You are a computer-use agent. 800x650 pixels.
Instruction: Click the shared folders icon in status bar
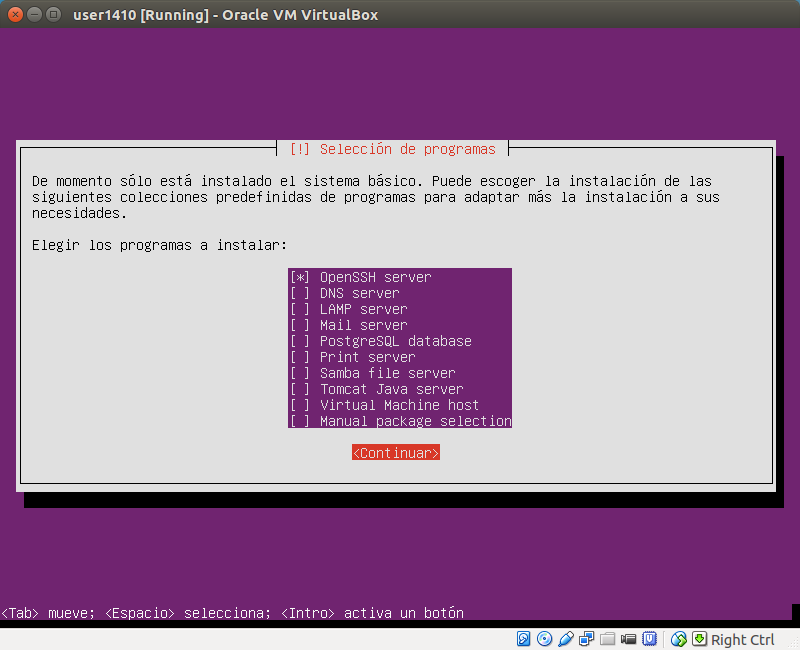coord(606,639)
